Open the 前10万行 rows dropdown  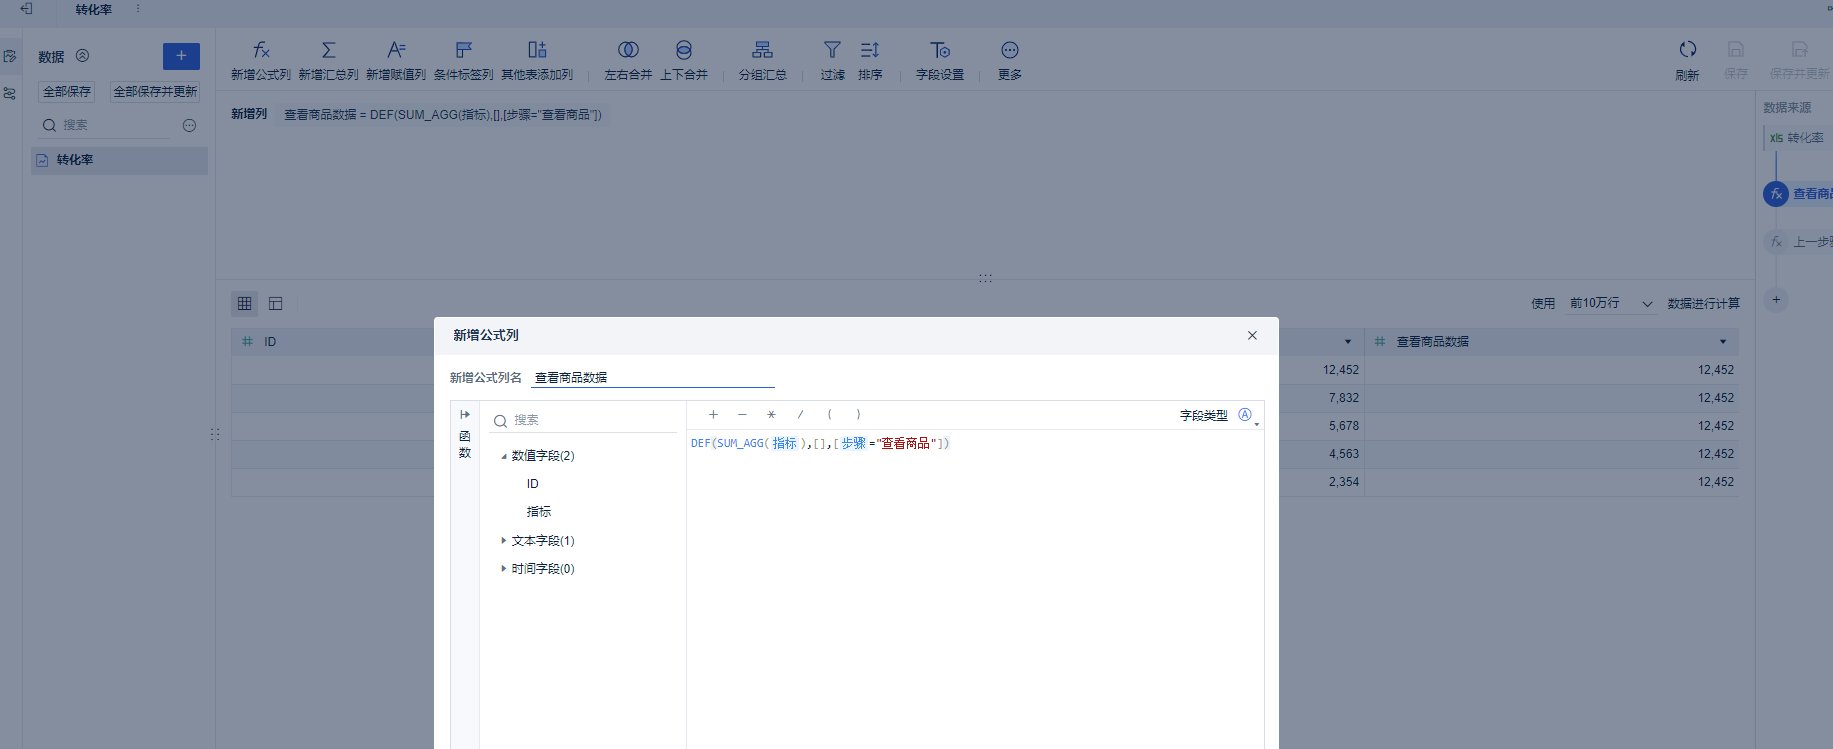click(x=1611, y=303)
